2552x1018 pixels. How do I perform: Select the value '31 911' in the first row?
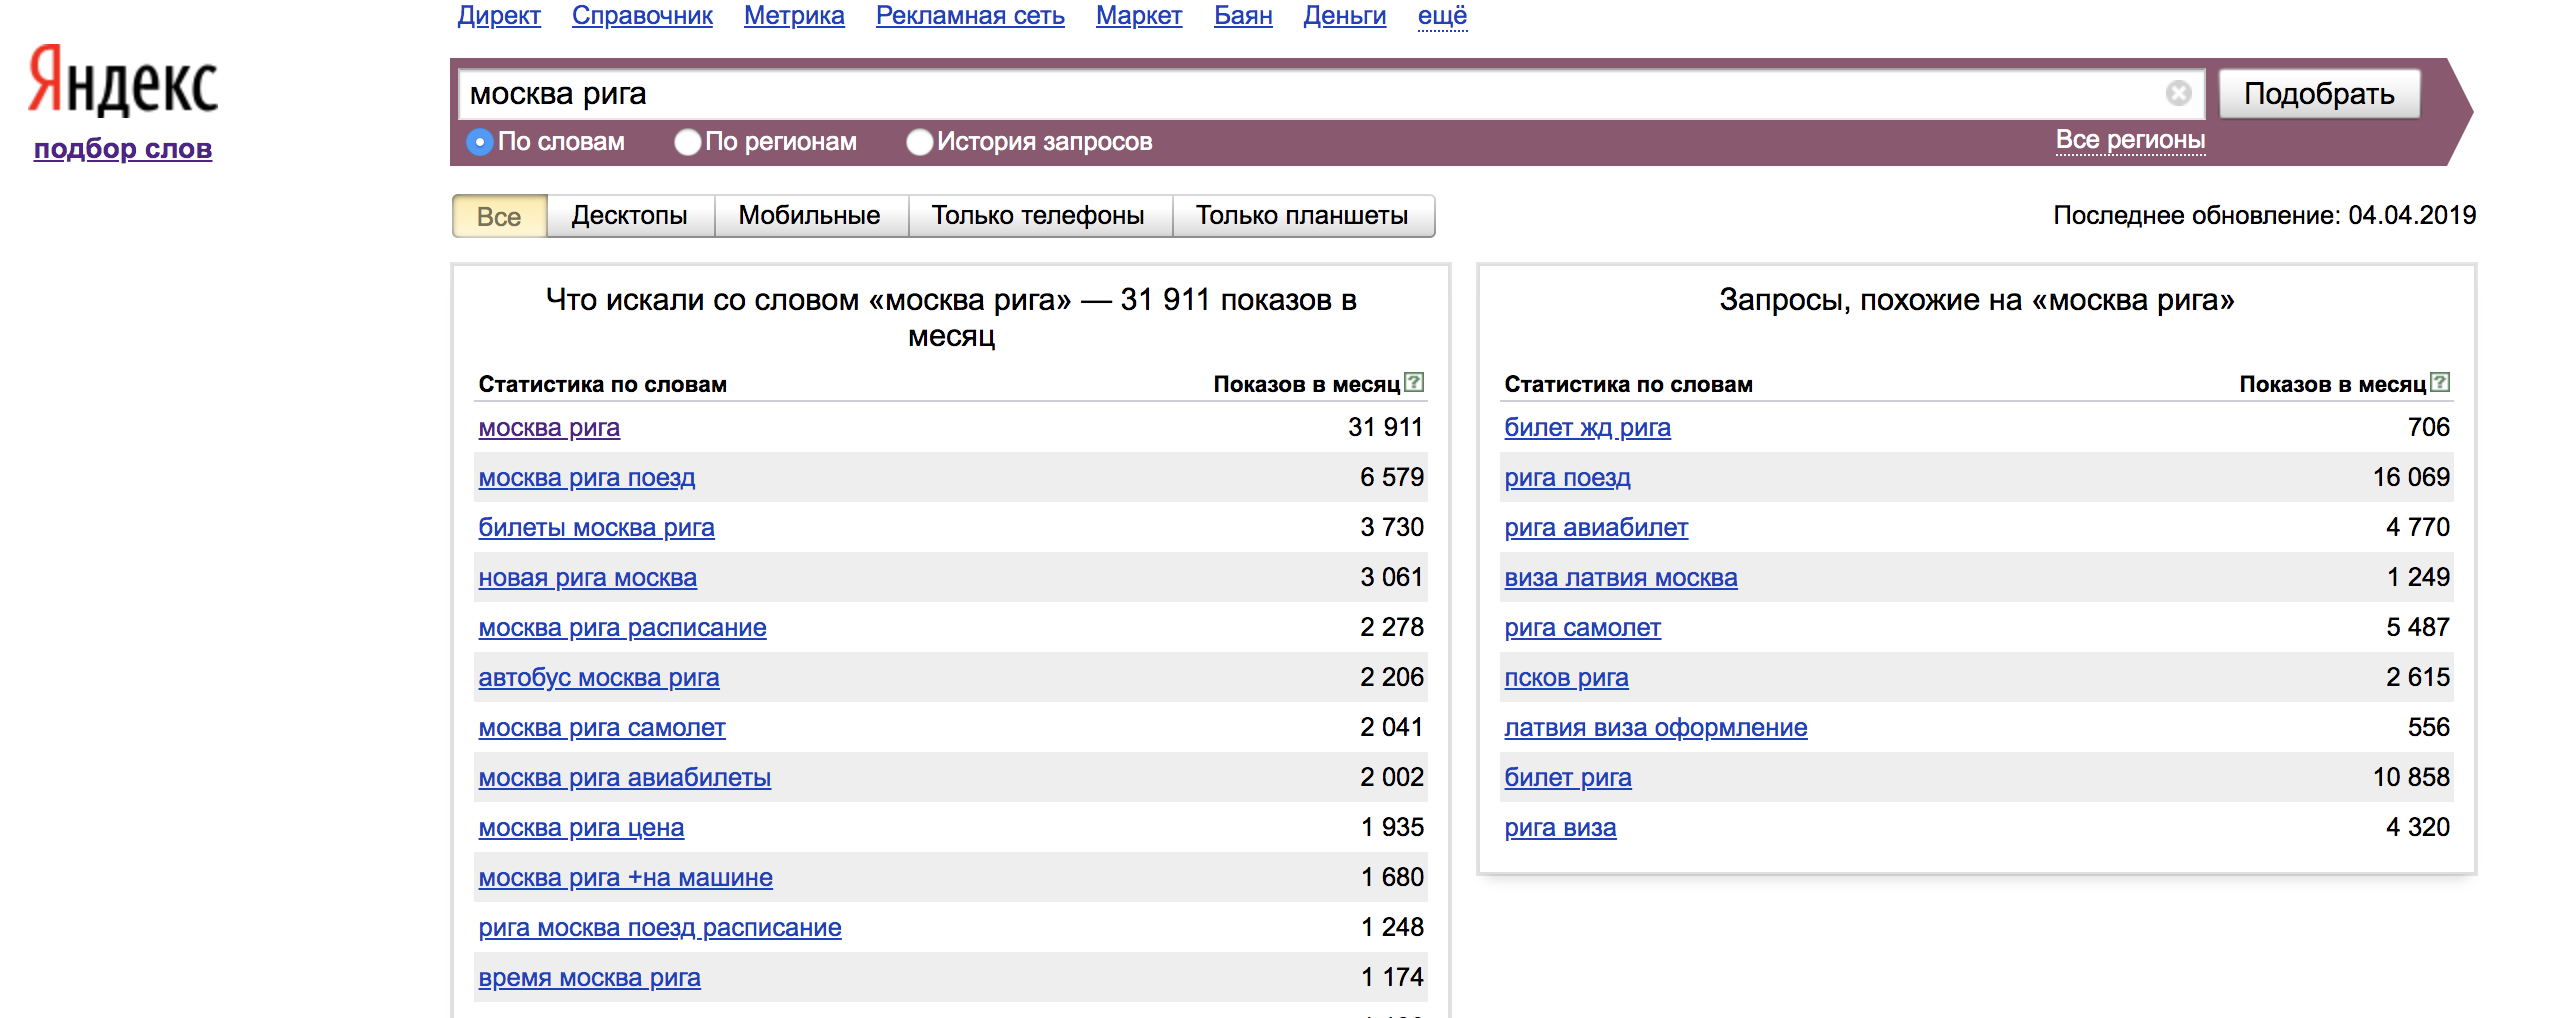pyautogui.click(x=1385, y=428)
